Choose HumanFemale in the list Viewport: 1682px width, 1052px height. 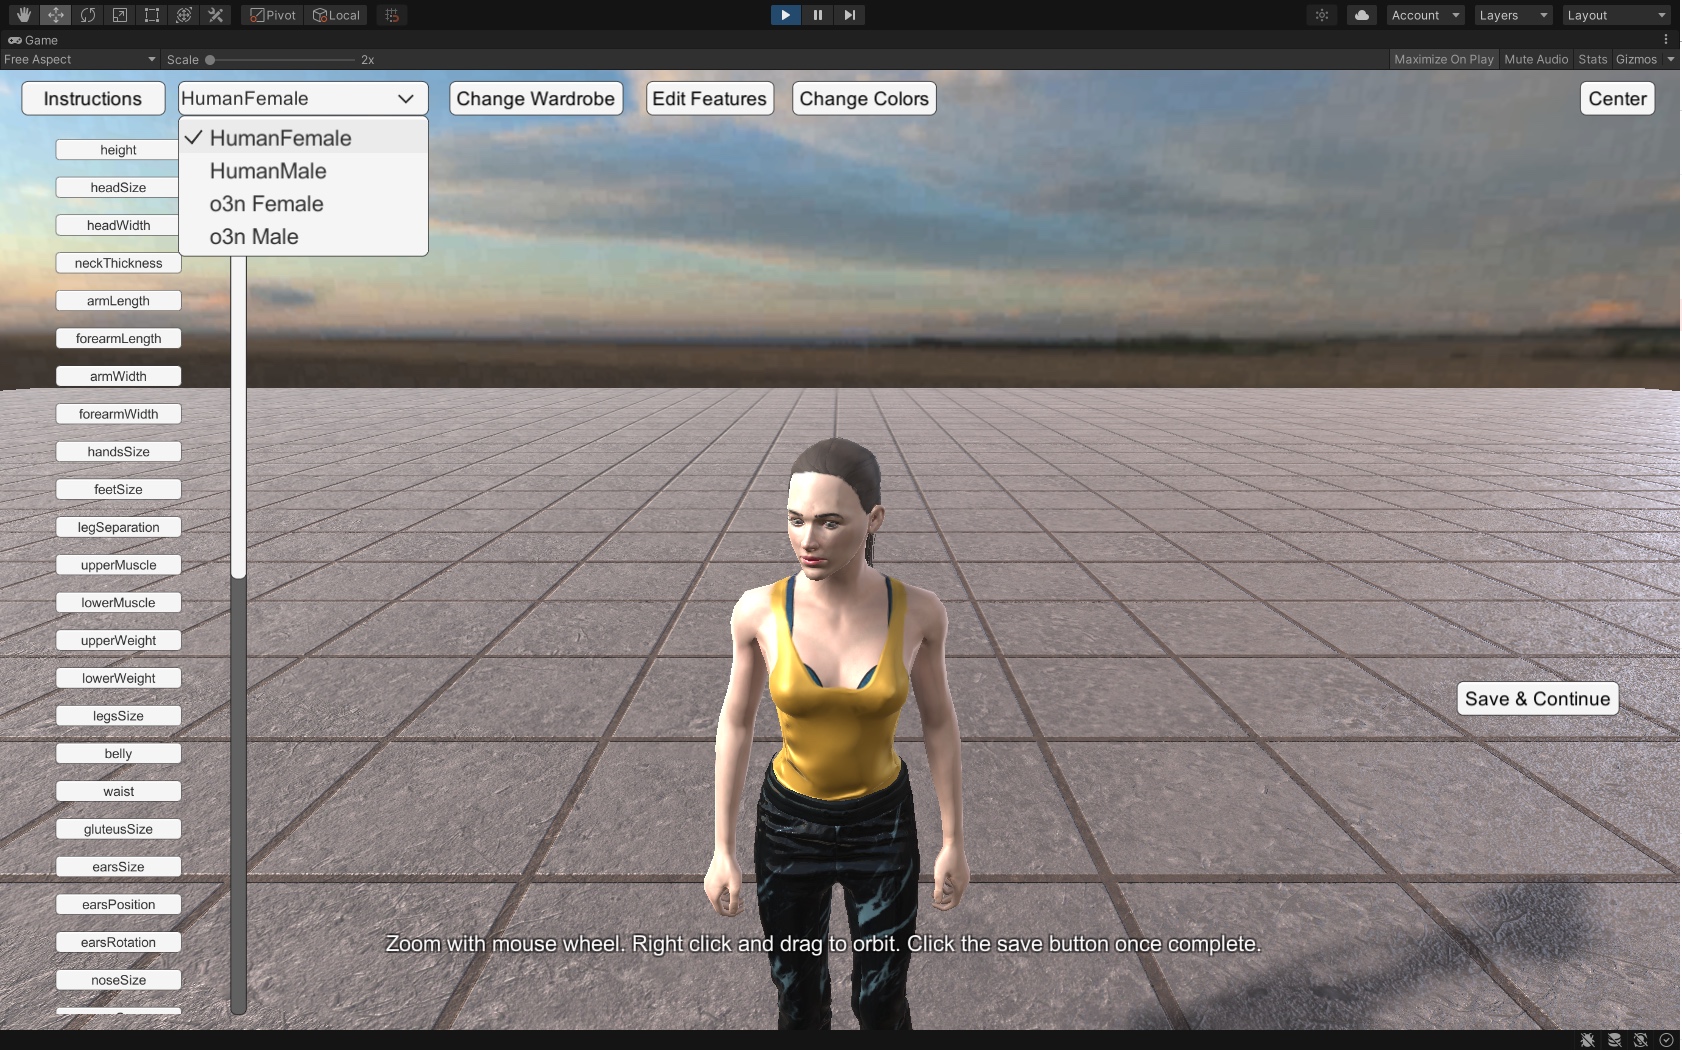(x=303, y=138)
